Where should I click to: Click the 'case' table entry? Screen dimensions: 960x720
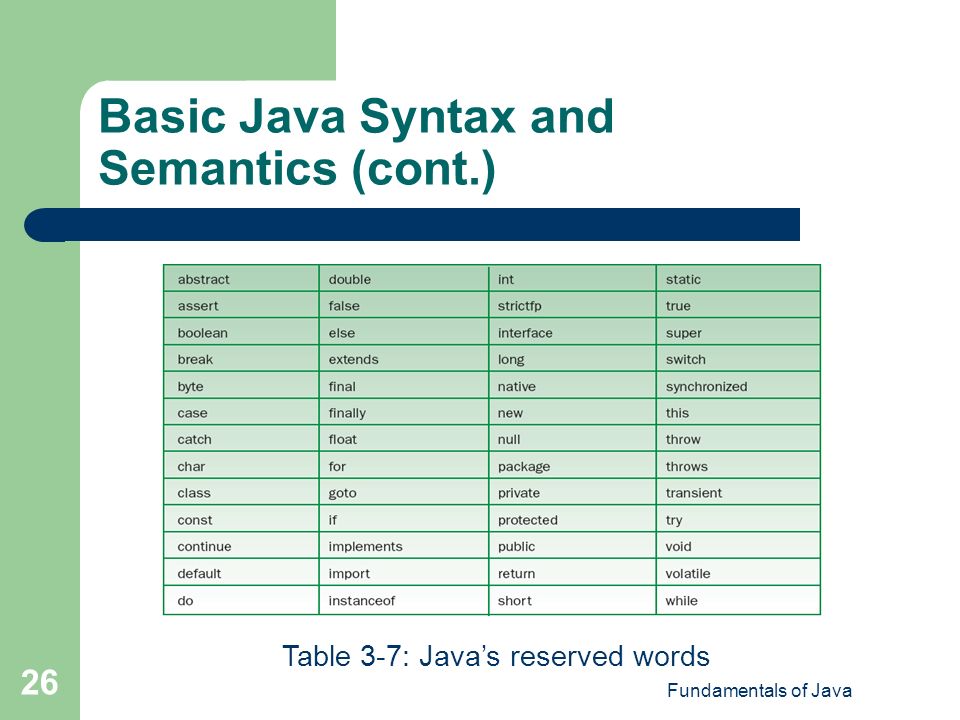point(241,413)
